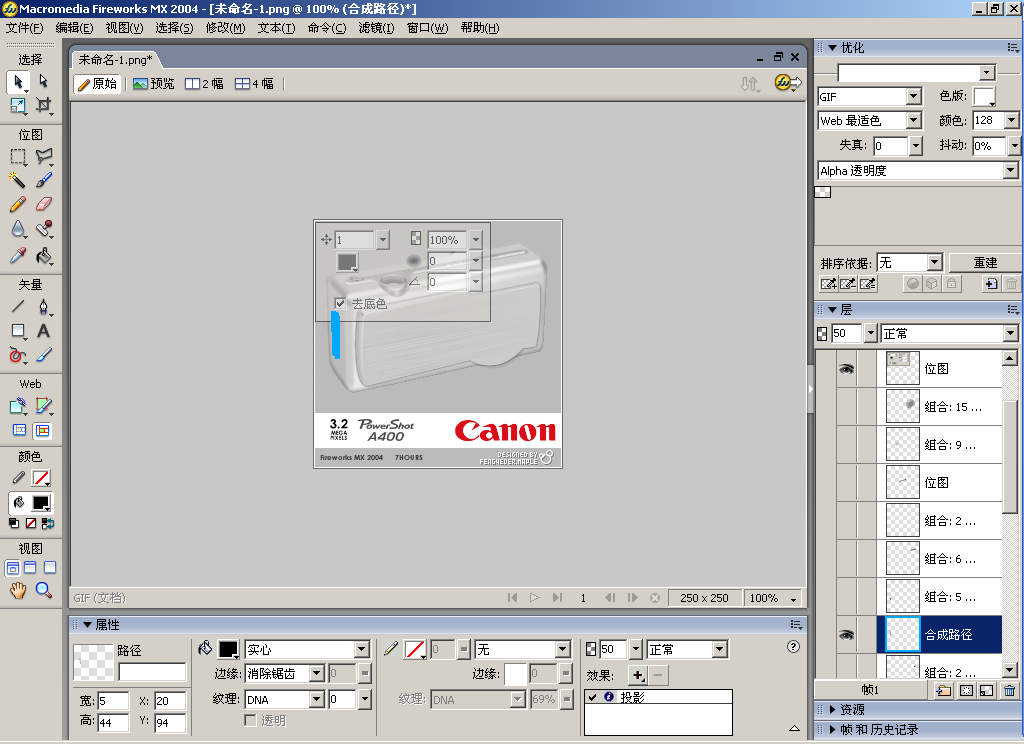
Task: Select the Text tool
Action: 43,331
